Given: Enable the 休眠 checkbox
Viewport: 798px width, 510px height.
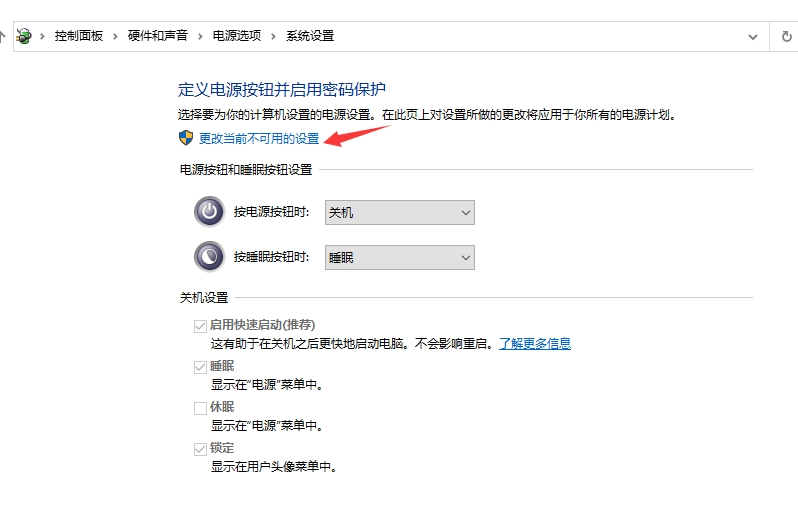Looking at the screenshot, I should (x=200, y=408).
